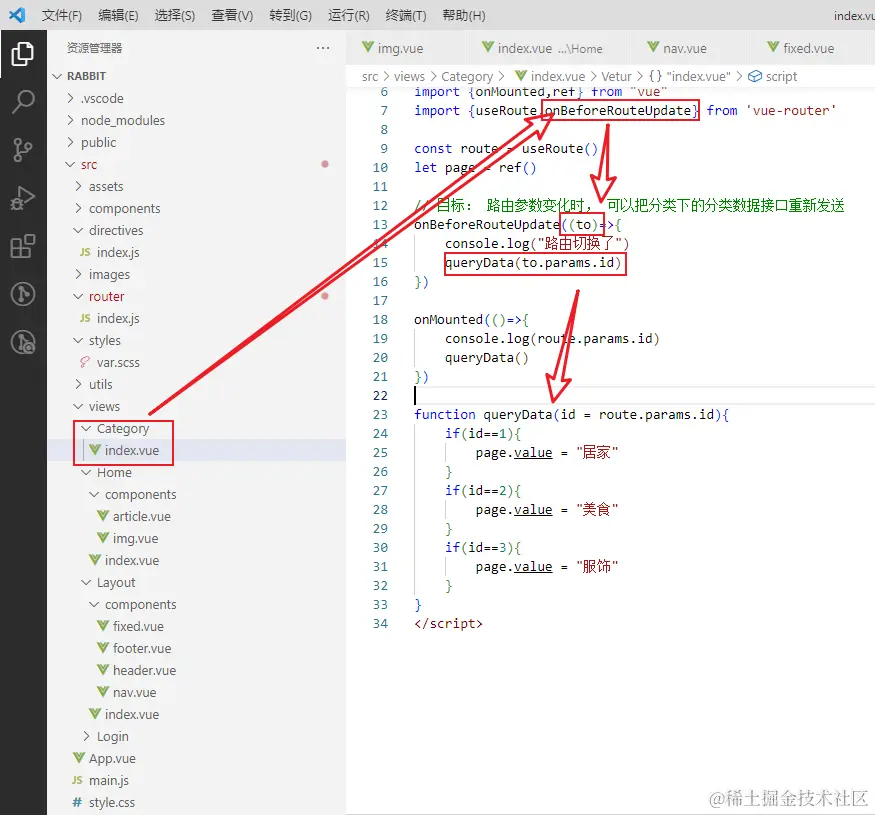Screen dimensions: 875x815
Task: Click the Category breadcrumb segment
Action: 467,76
